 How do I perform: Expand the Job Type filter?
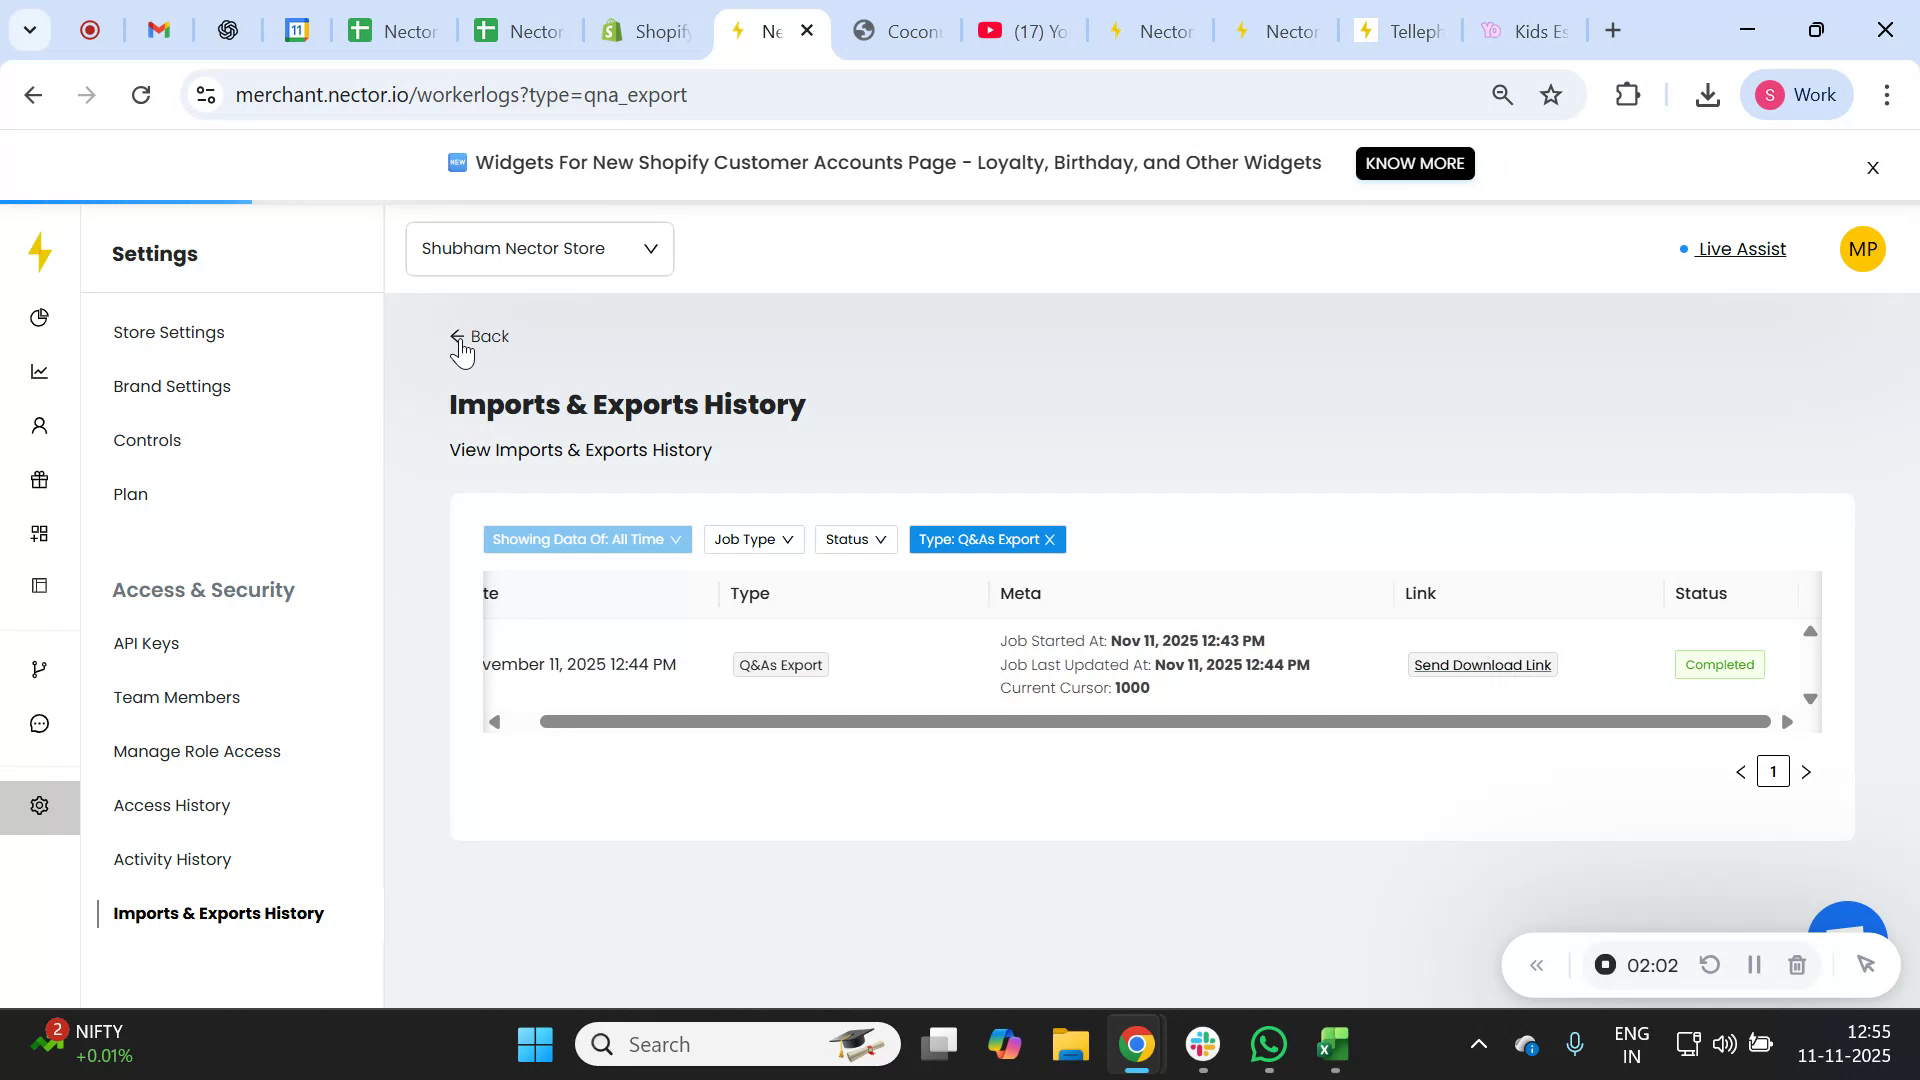753,539
